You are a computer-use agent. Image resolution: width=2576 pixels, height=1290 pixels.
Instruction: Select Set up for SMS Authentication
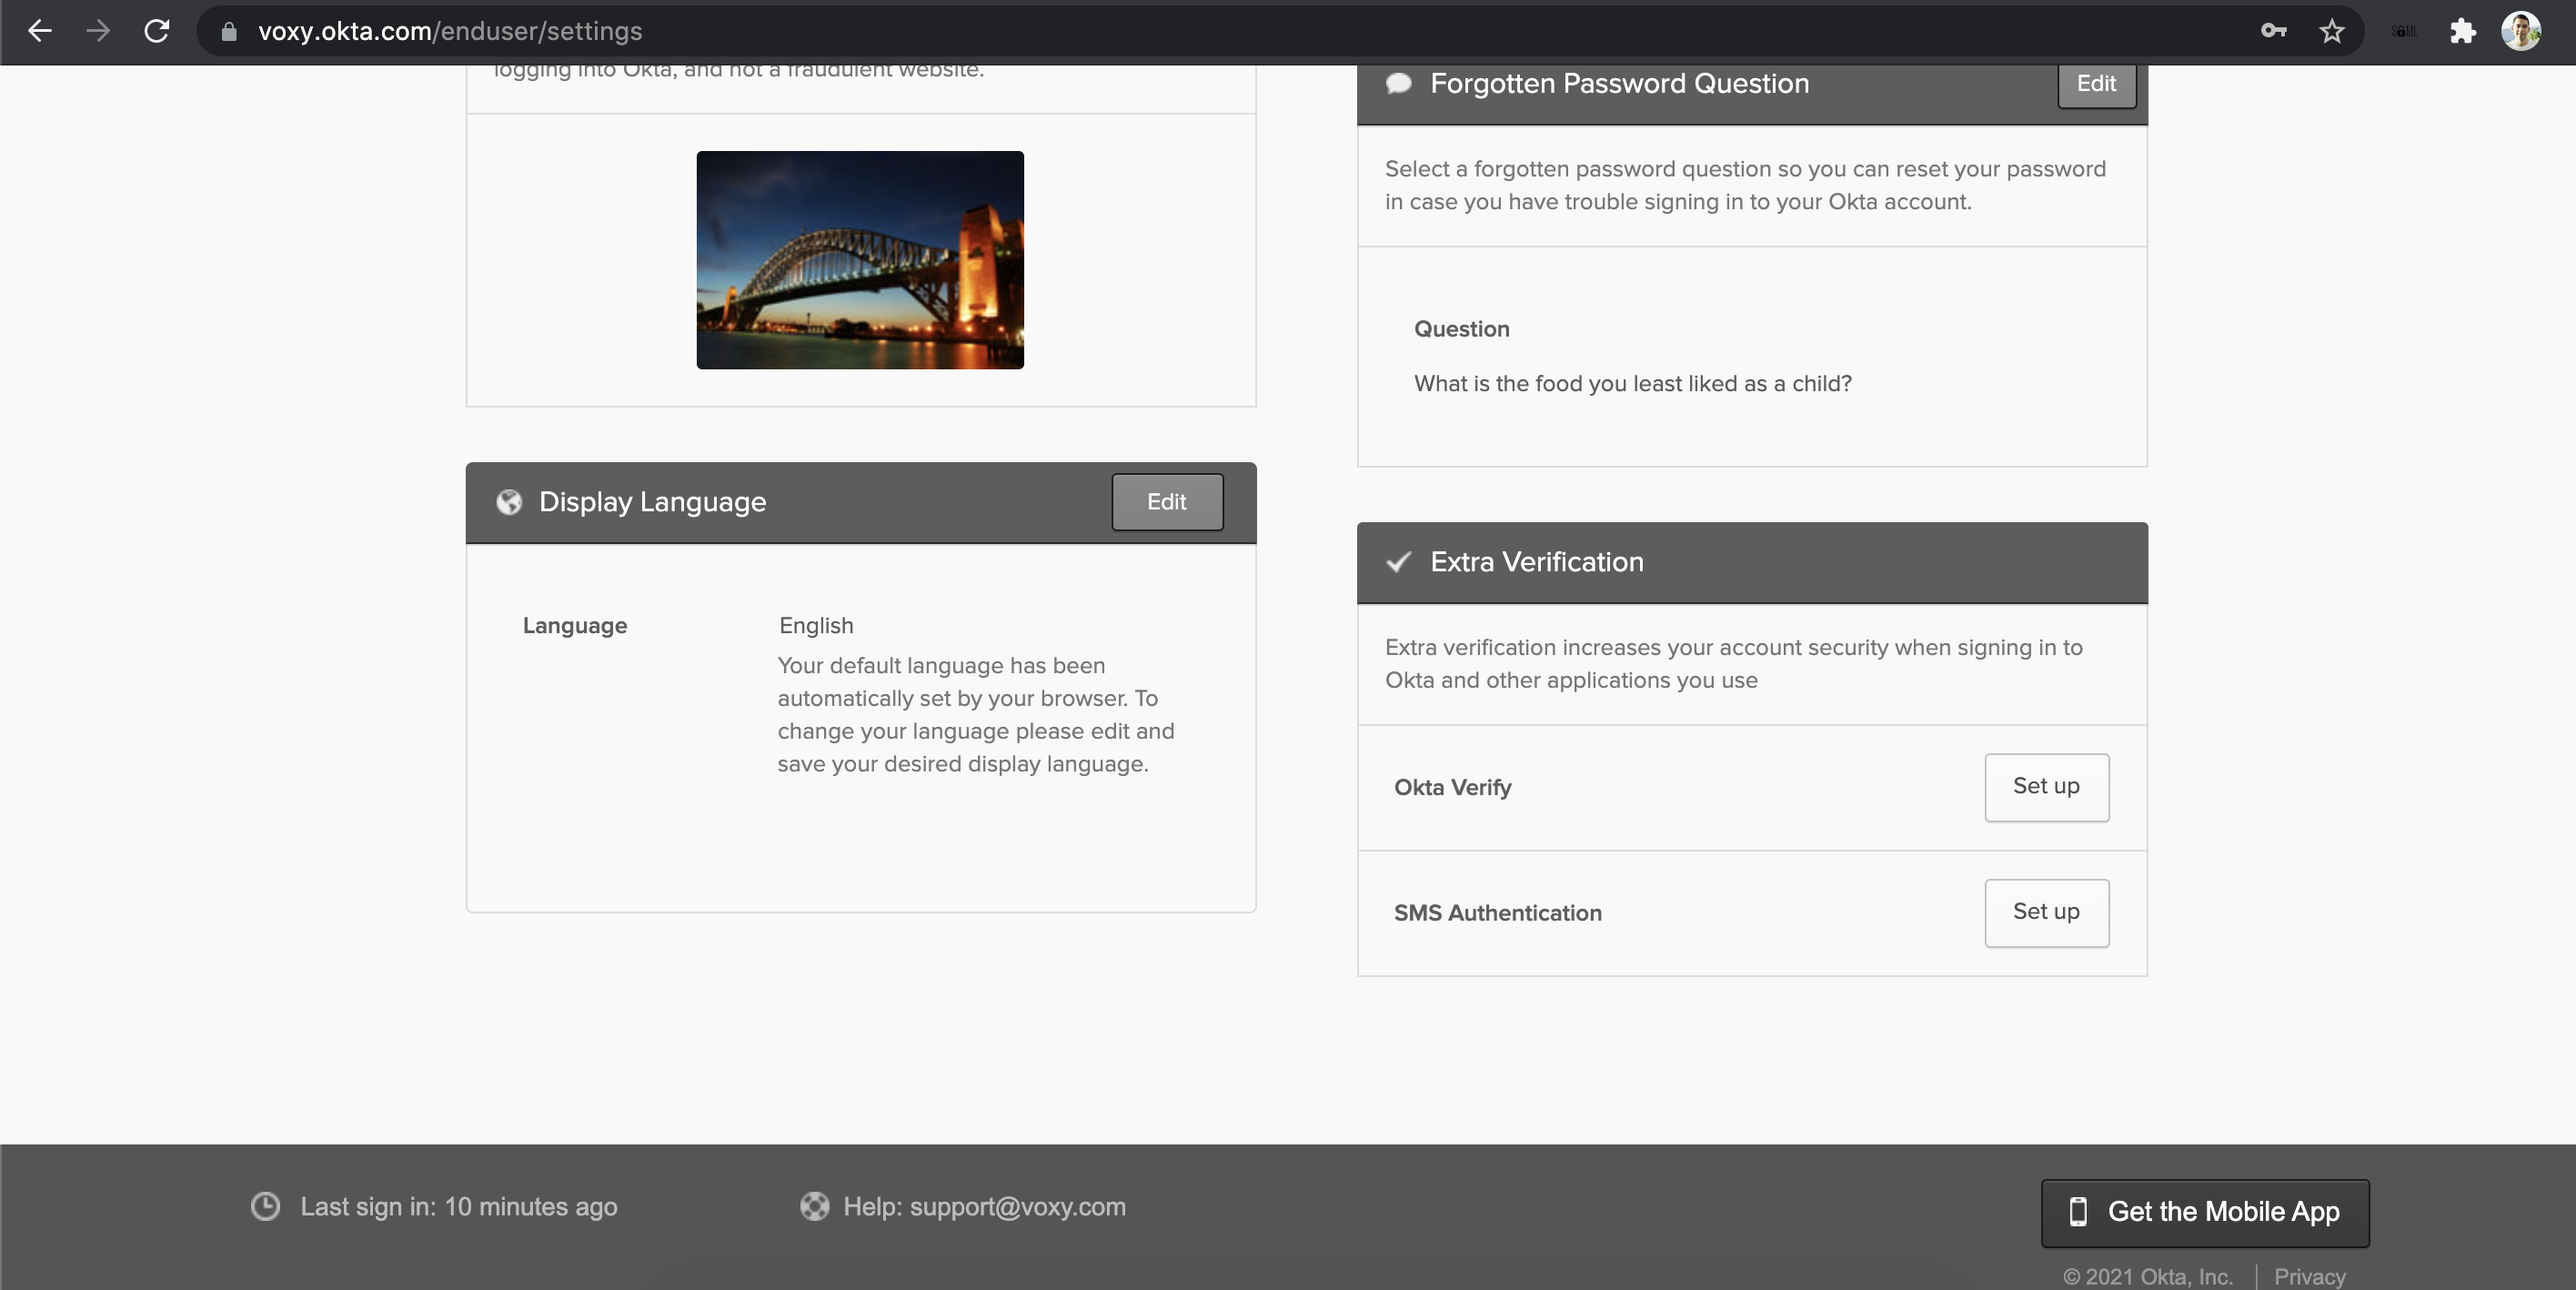click(x=2047, y=912)
